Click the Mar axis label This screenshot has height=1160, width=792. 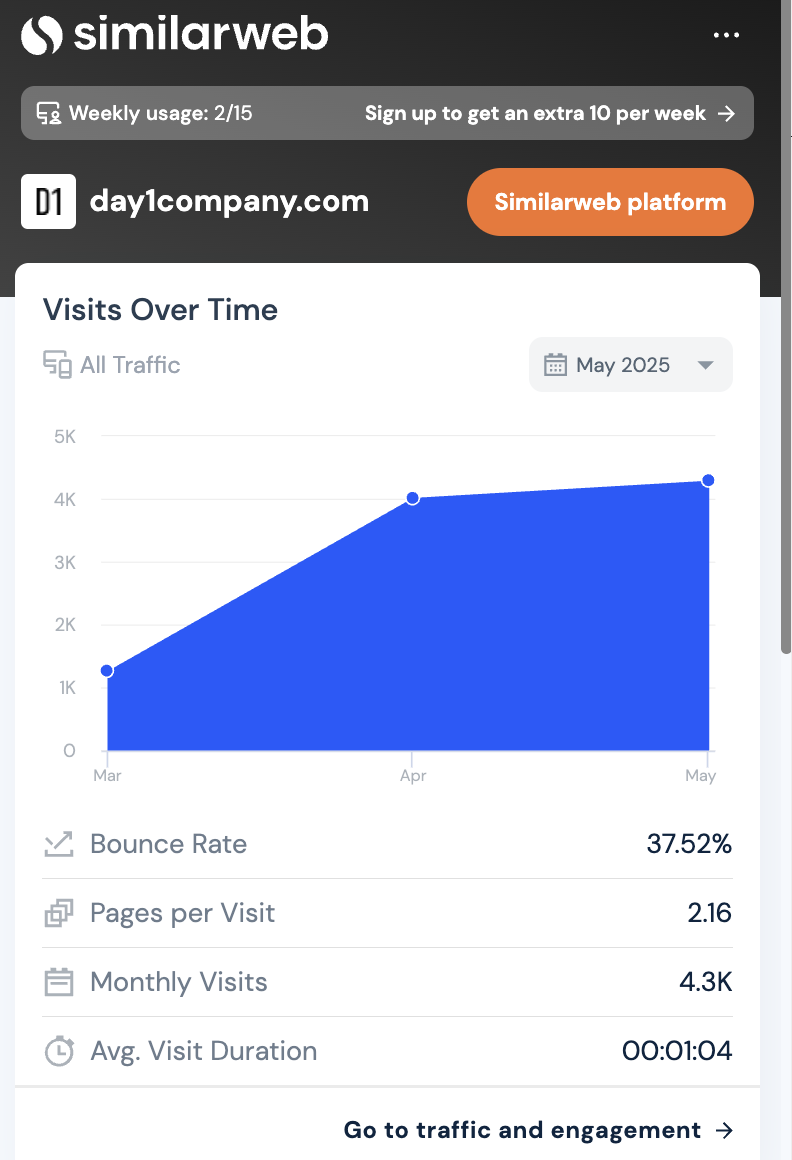tap(107, 775)
